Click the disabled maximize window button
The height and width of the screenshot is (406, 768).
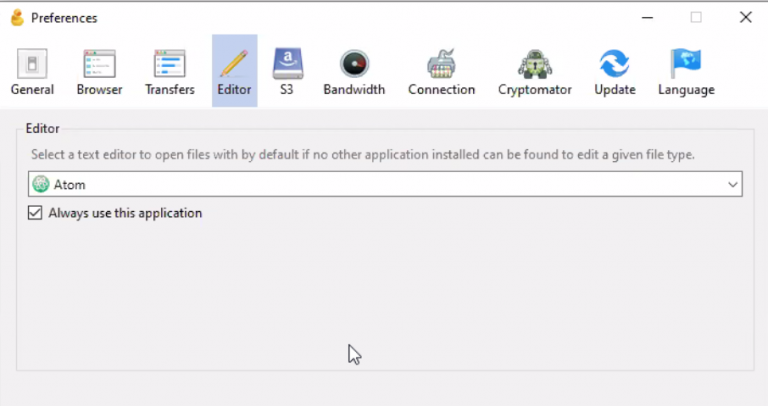coord(696,17)
